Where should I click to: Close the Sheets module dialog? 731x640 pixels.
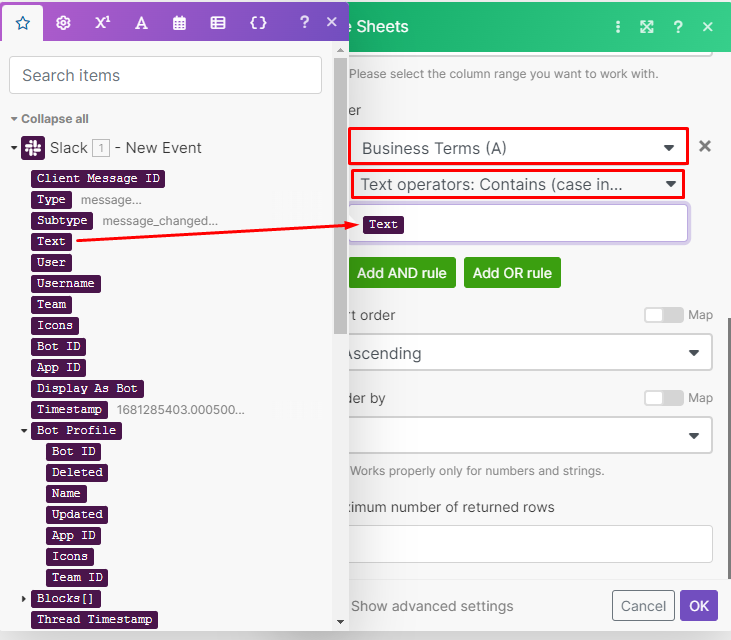tap(708, 27)
